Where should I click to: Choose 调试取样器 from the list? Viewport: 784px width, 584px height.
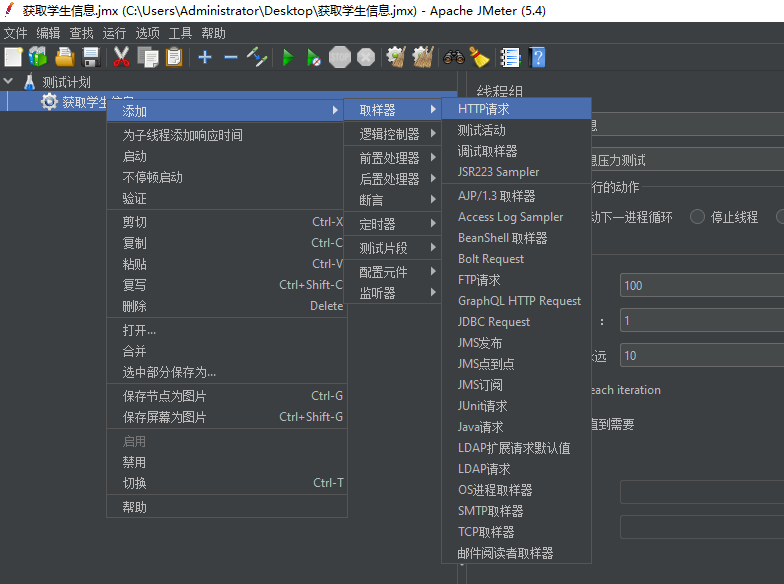[x=516, y=151]
